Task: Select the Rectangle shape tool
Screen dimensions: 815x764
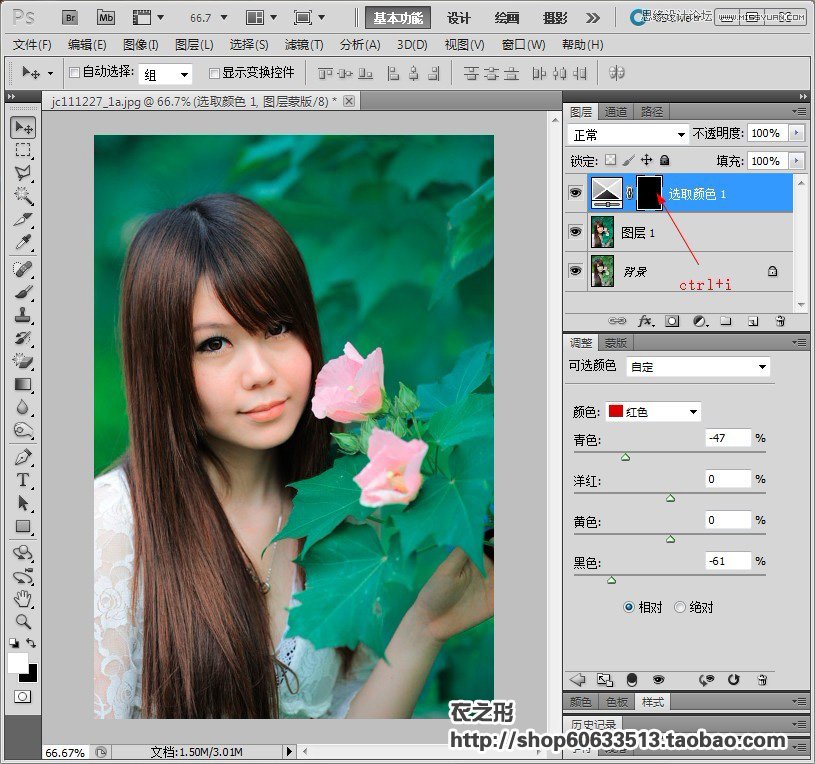Action: (x=23, y=526)
